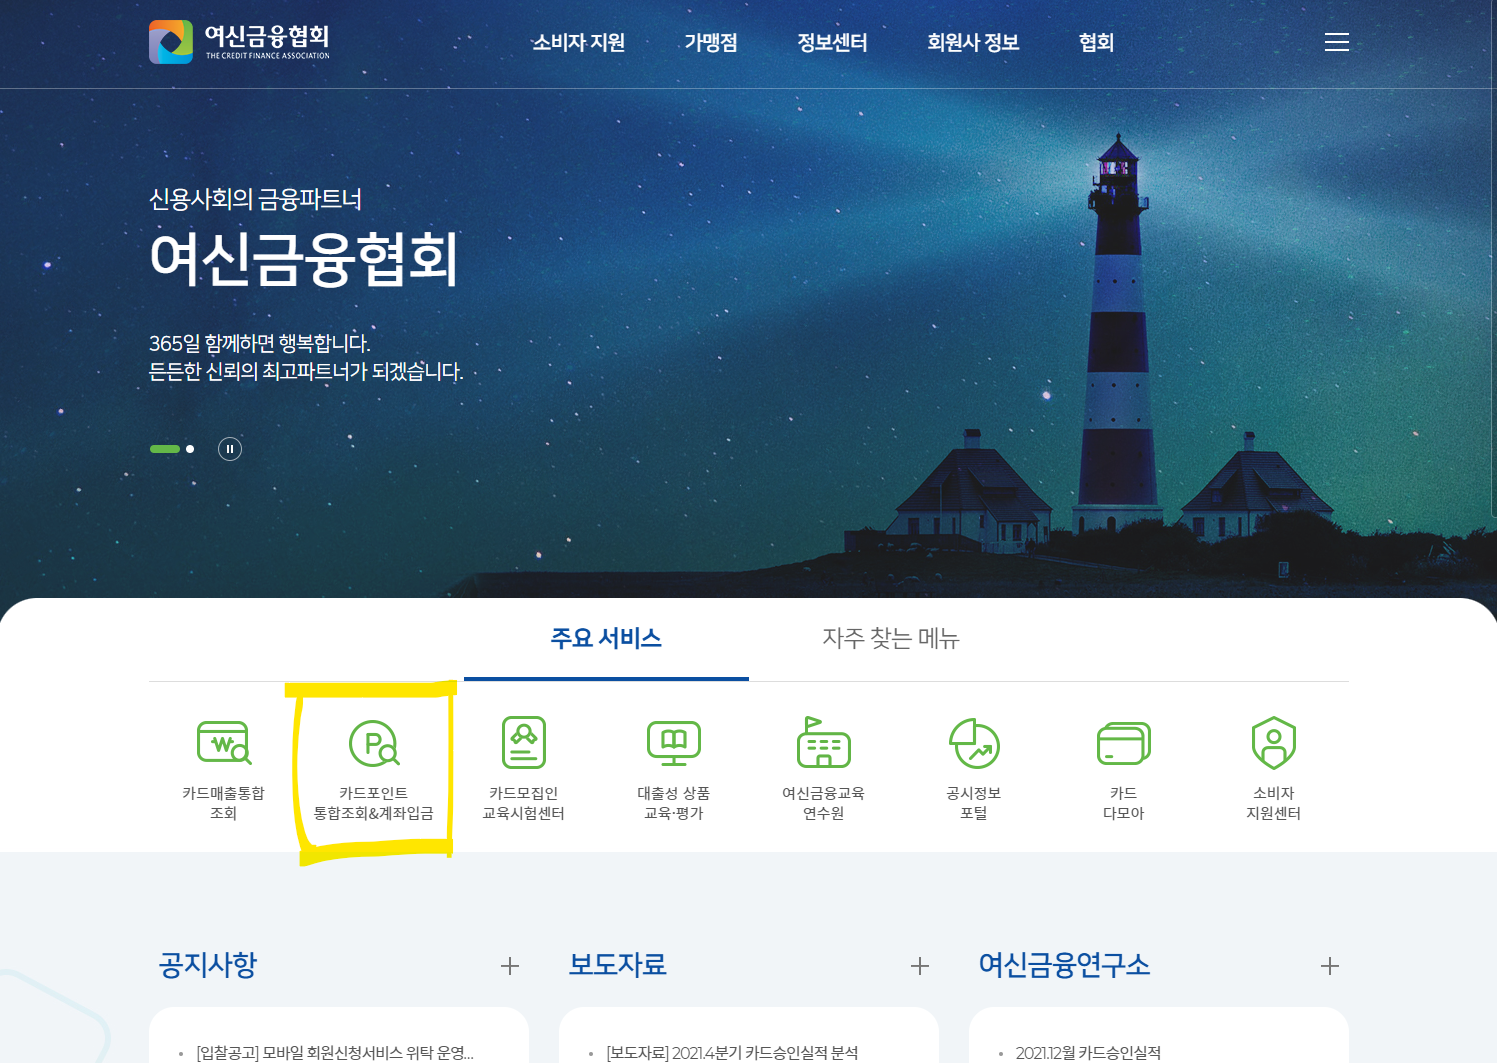Click the 공지사항 section heading
The image size is (1497, 1063).
click(208, 965)
